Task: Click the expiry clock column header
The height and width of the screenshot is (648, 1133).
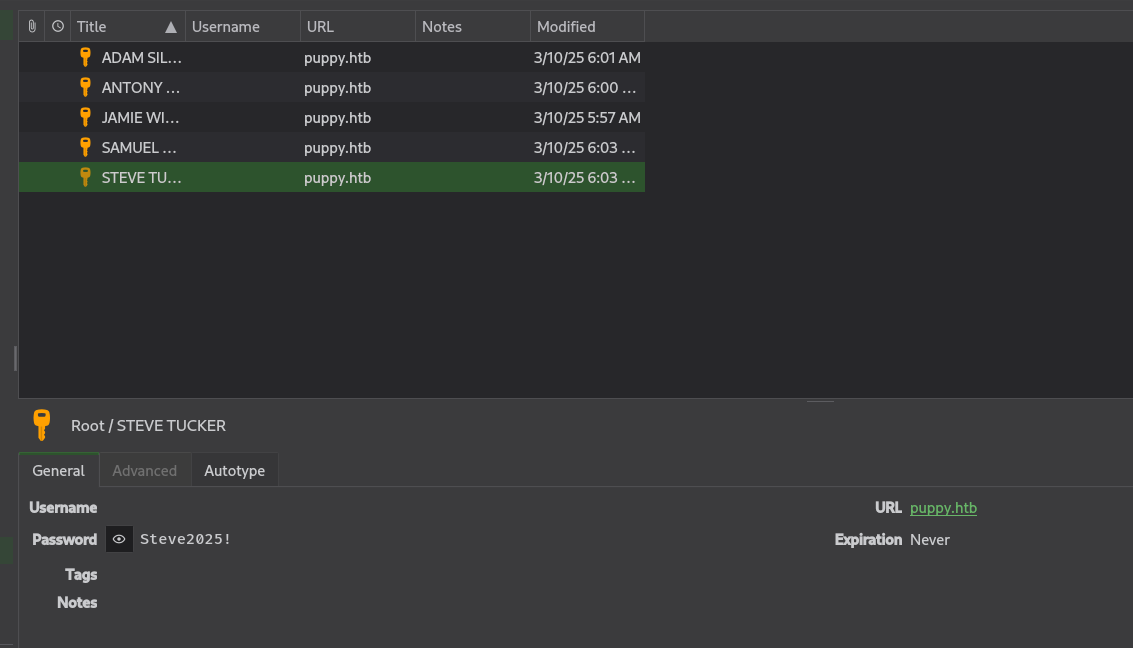Action: pos(58,27)
